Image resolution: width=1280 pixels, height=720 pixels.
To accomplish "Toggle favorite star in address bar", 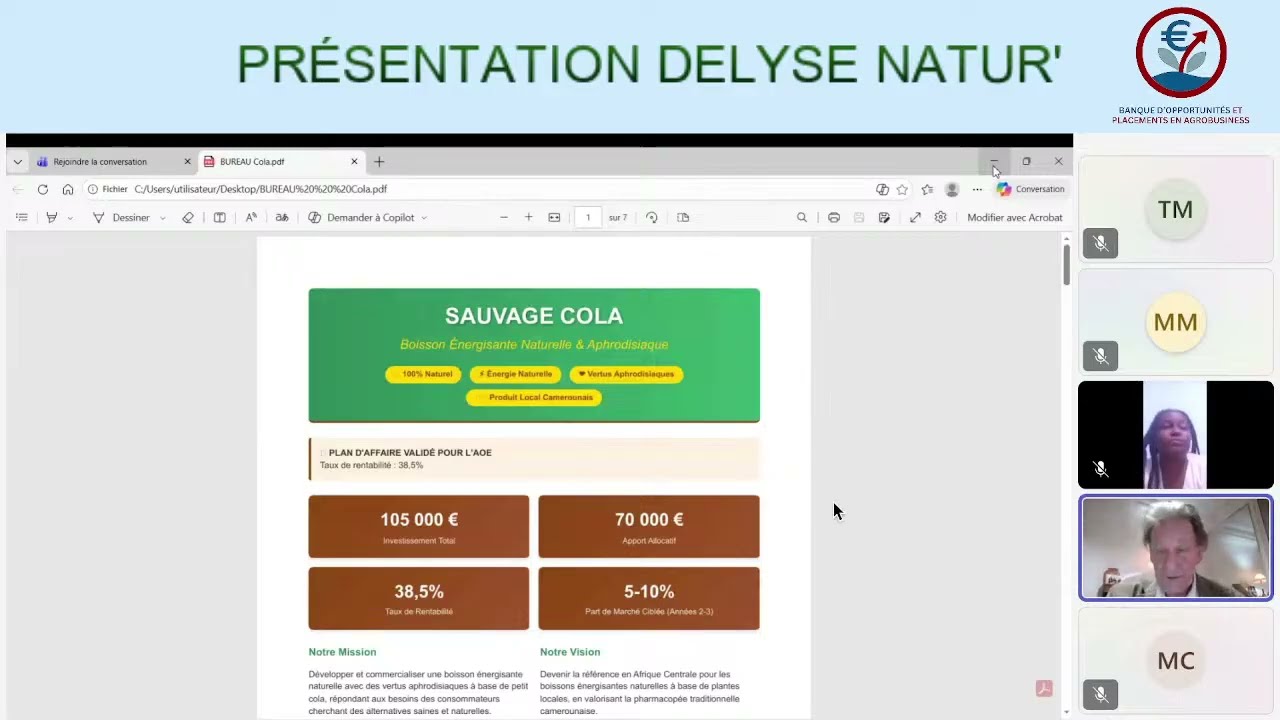I will (902, 189).
